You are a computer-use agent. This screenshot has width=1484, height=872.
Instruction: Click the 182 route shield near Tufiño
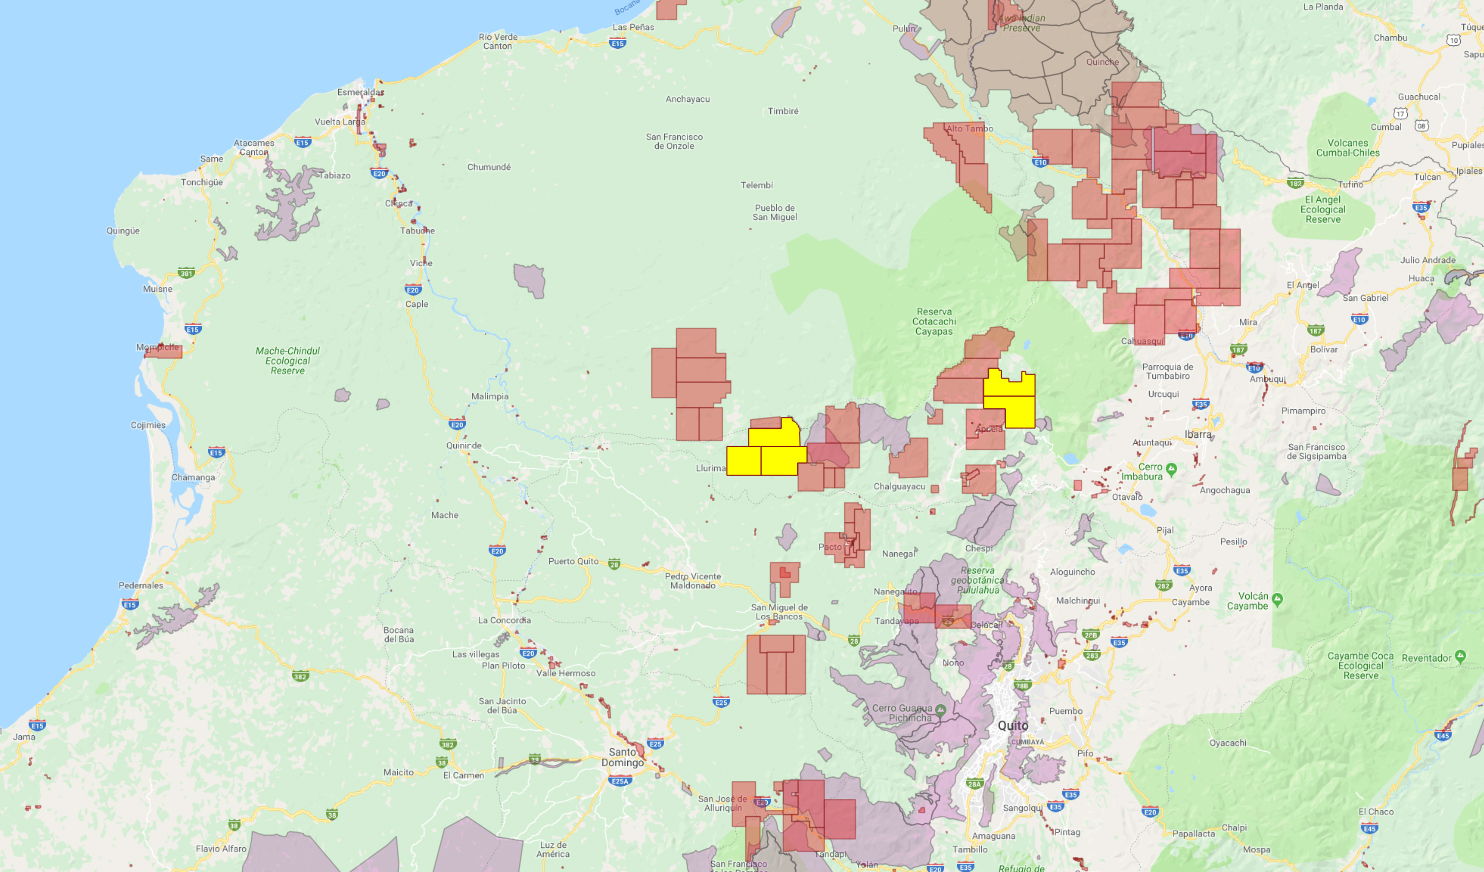[x=1296, y=183]
